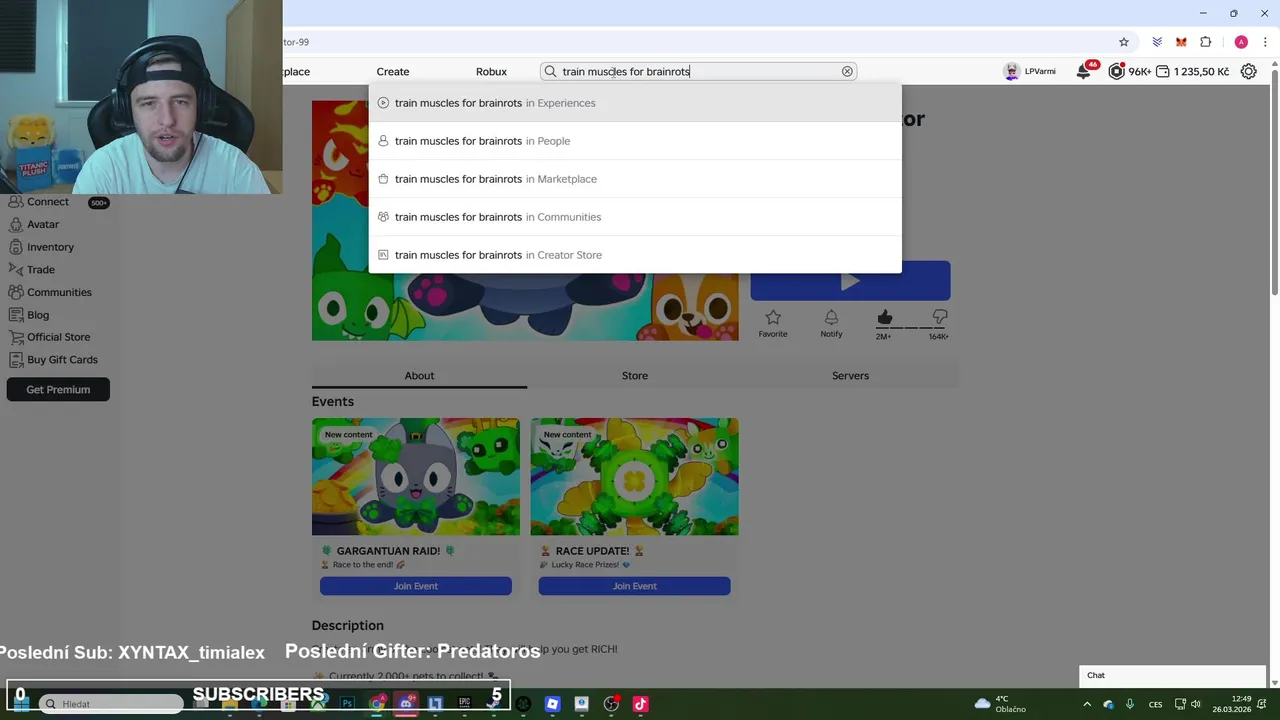This screenshot has height=720, width=1280.
Task: Open LPVarmi profile avatar
Action: coord(1012,71)
